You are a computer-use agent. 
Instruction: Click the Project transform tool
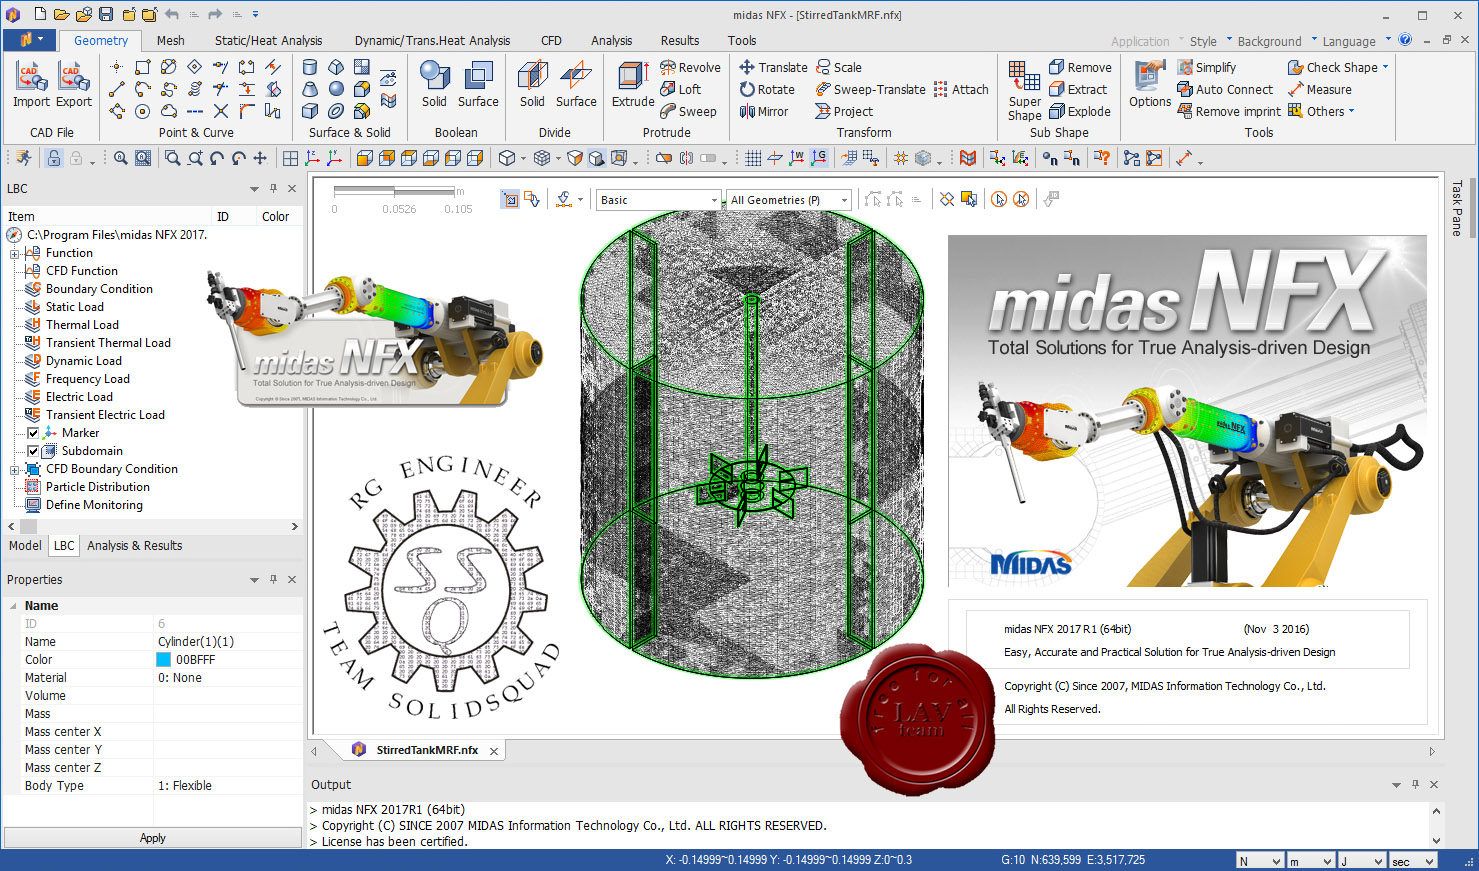(x=844, y=111)
